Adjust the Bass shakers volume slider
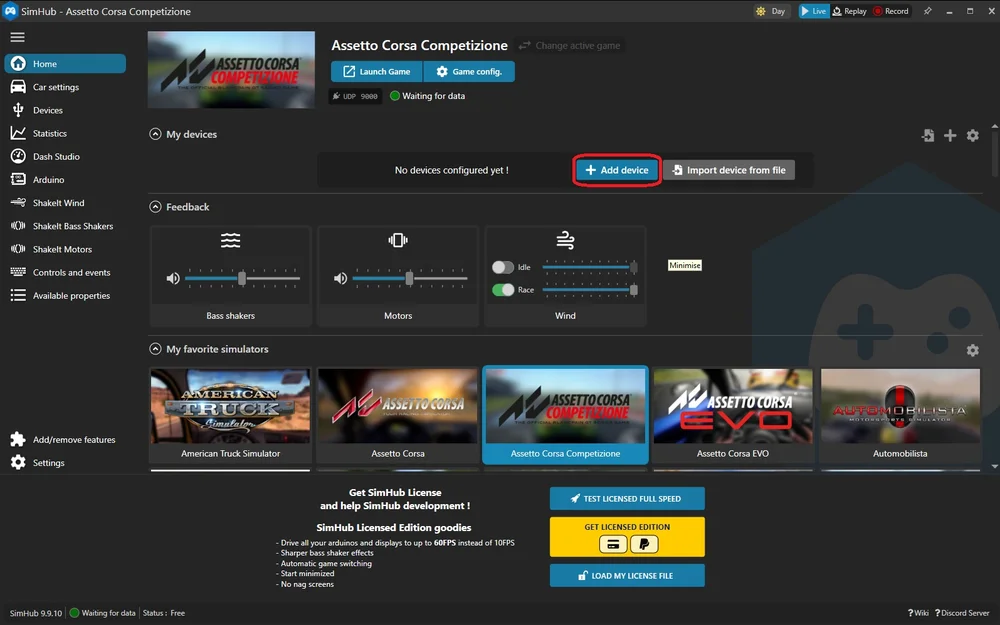This screenshot has width=1000, height=625. (241, 278)
